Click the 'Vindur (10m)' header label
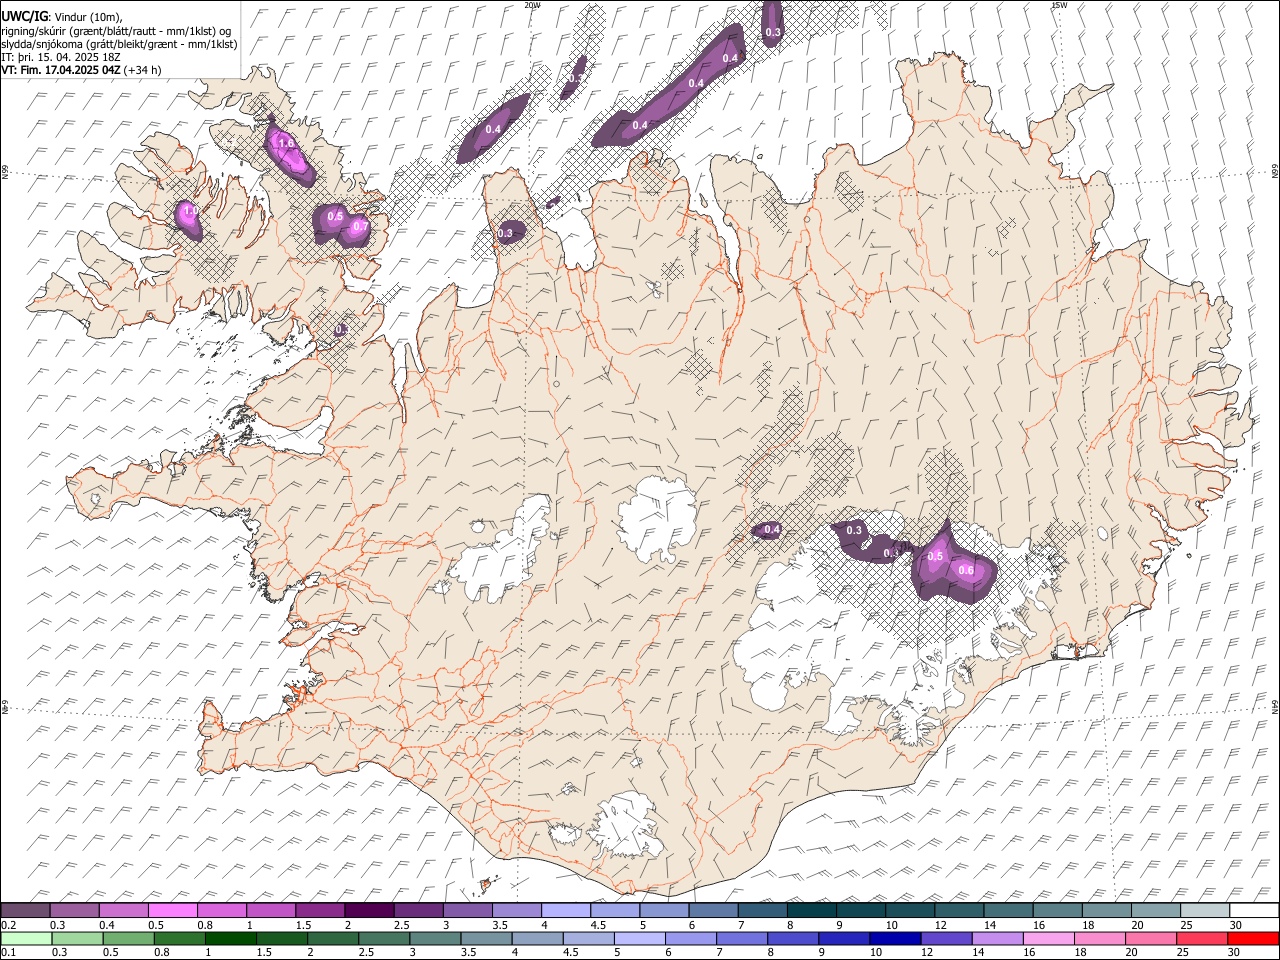The image size is (1280, 960). tap(88, 16)
